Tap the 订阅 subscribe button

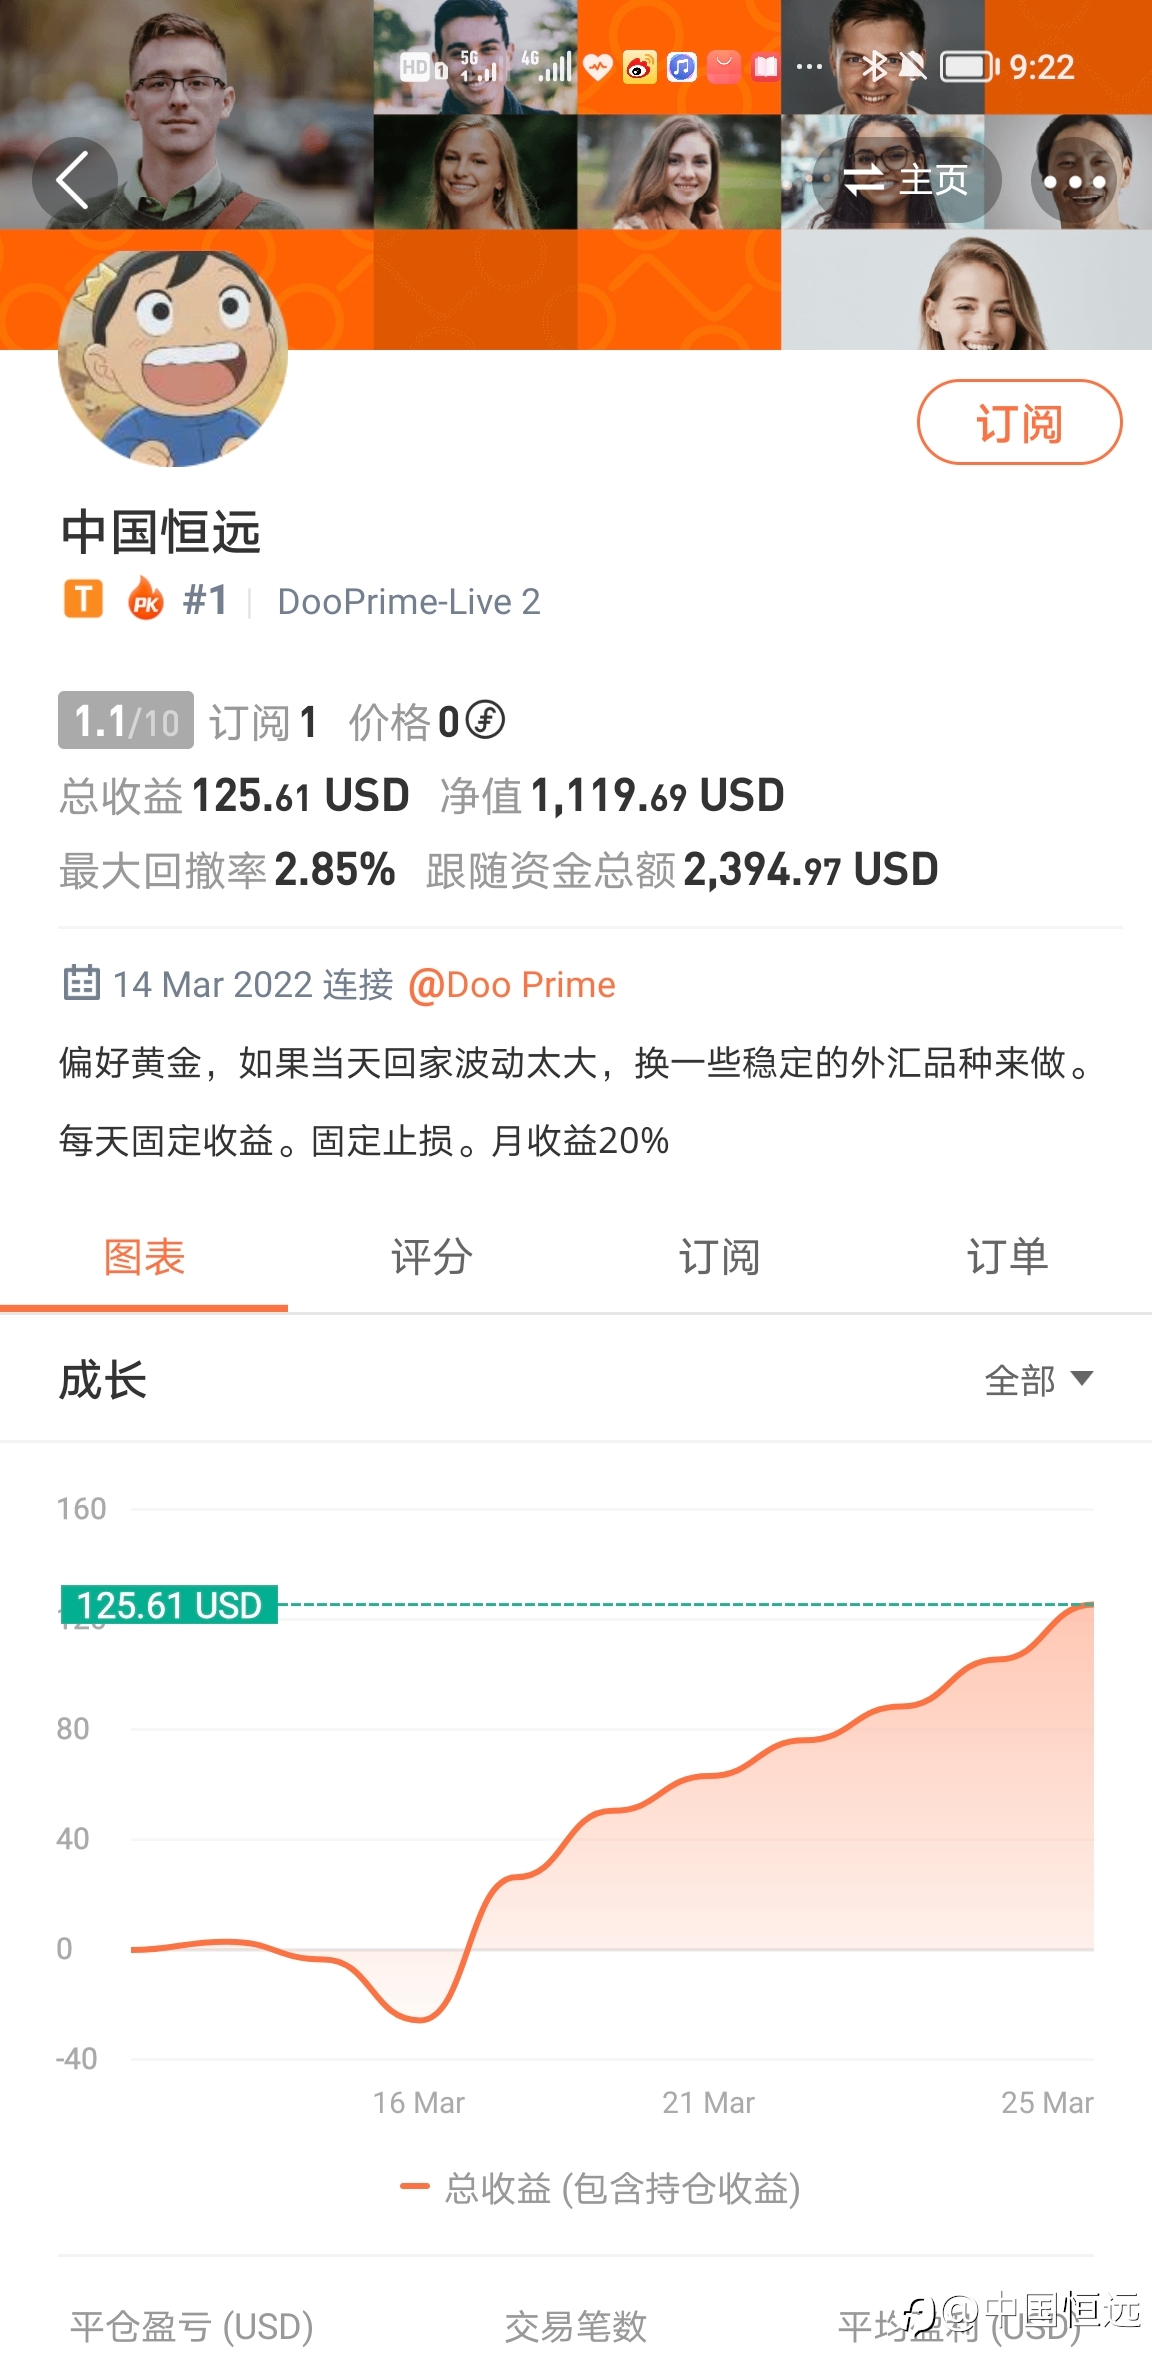point(1019,422)
